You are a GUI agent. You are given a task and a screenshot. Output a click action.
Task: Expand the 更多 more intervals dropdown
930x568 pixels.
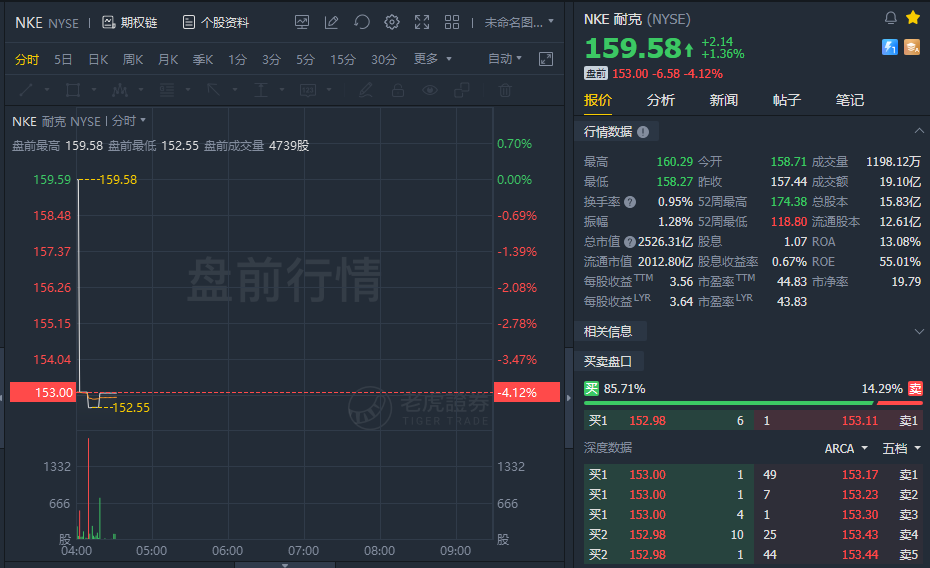click(x=432, y=59)
